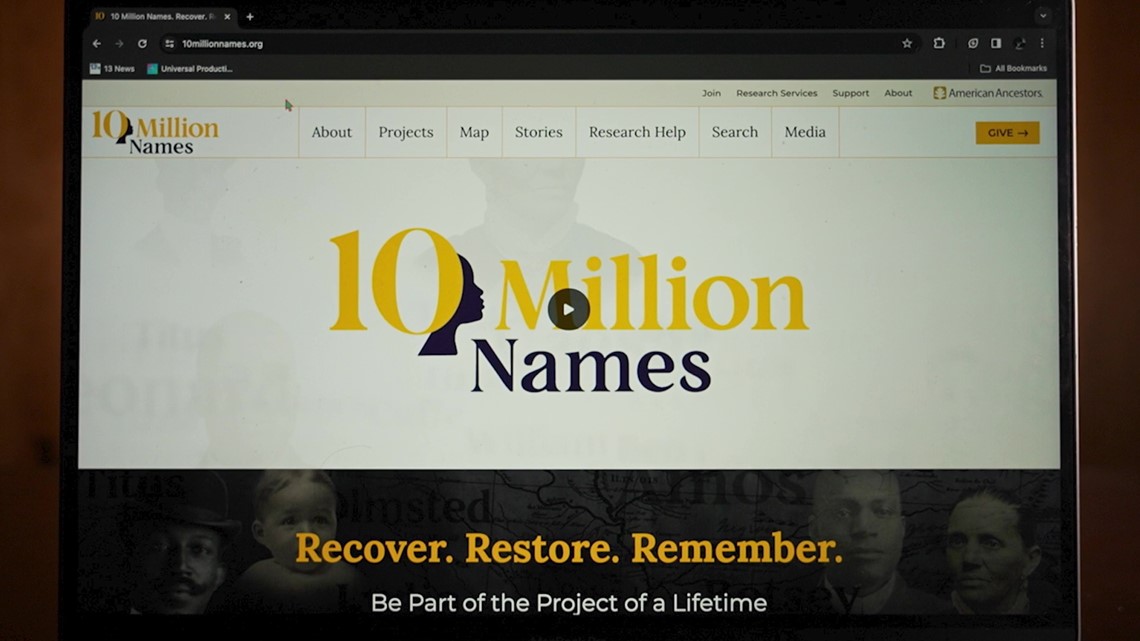Viewport: 1140px width, 641px height.
Task: Click the 10 Million Names header logo
Action: [x=155, y=132]
